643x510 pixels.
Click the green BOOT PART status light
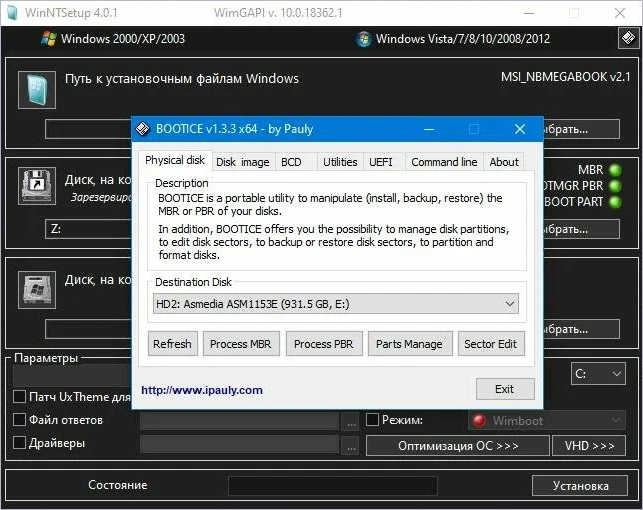point(615,201)
